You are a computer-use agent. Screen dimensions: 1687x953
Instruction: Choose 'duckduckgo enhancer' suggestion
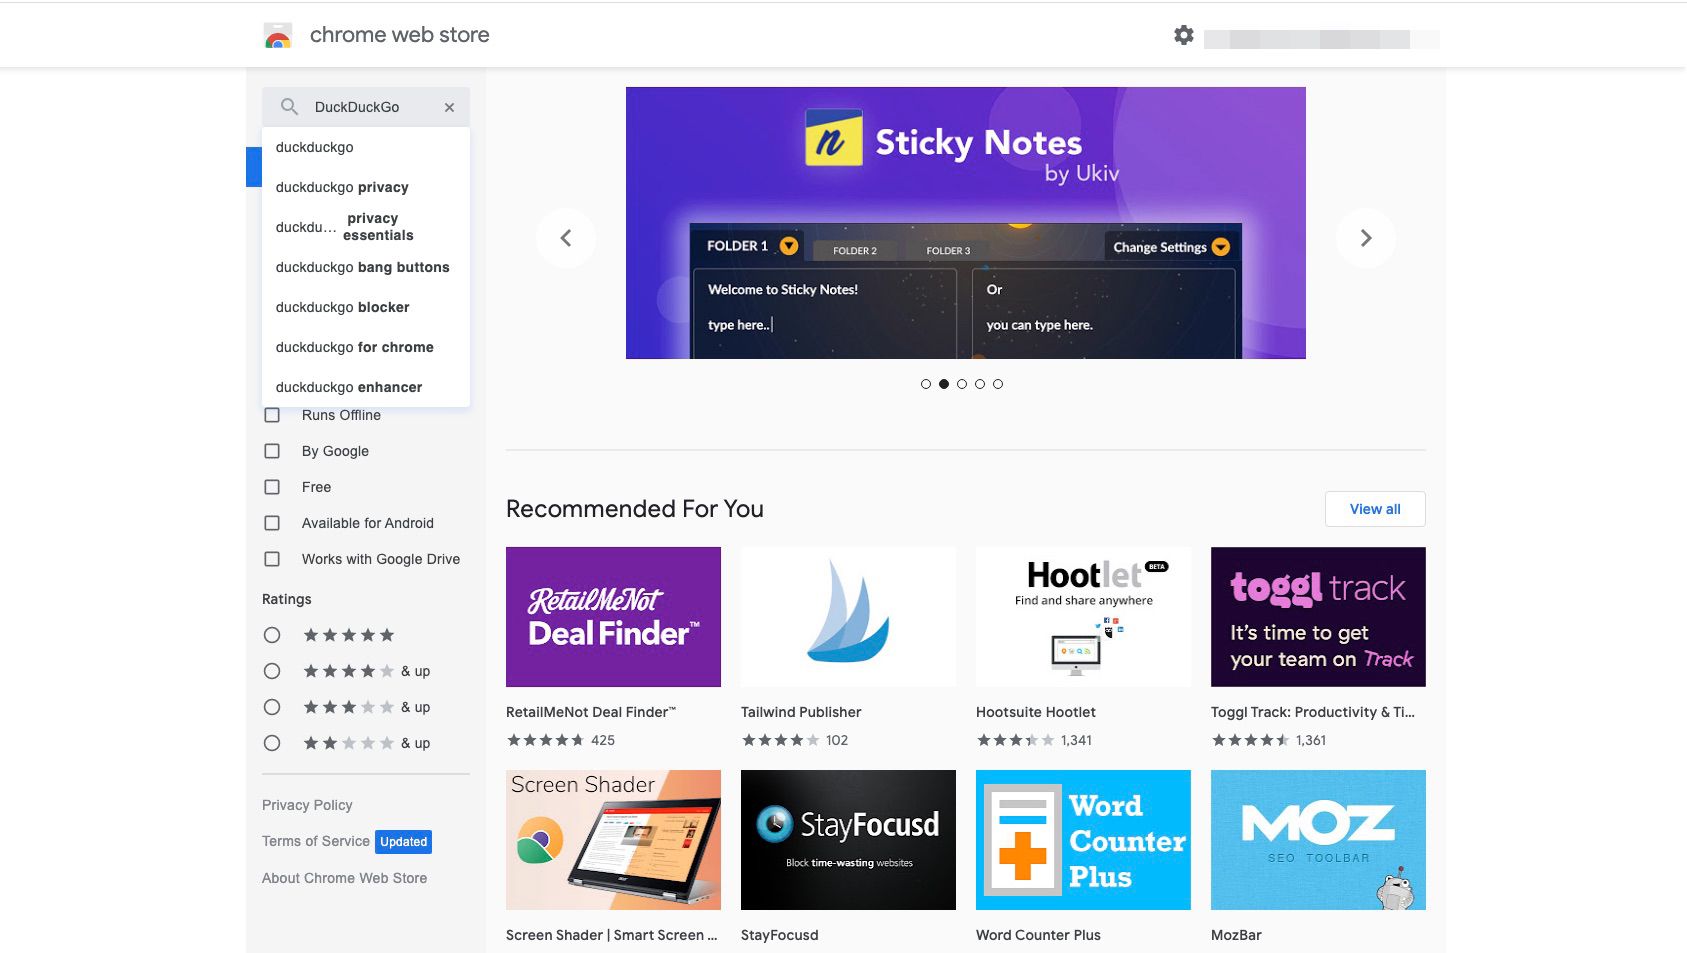click(x=366, y=387)
